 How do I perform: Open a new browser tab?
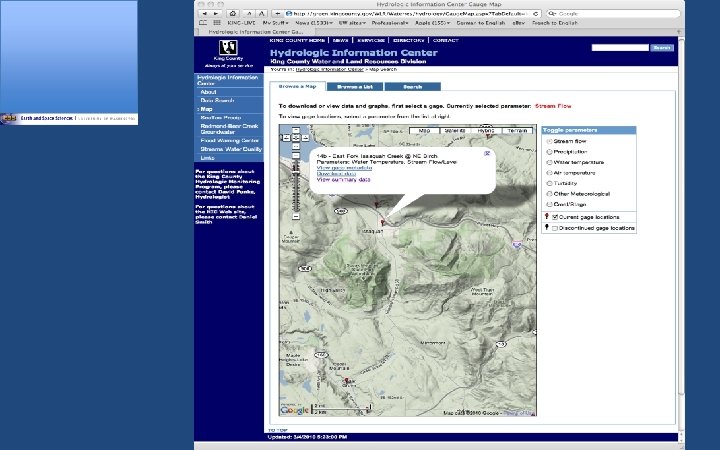681,32
